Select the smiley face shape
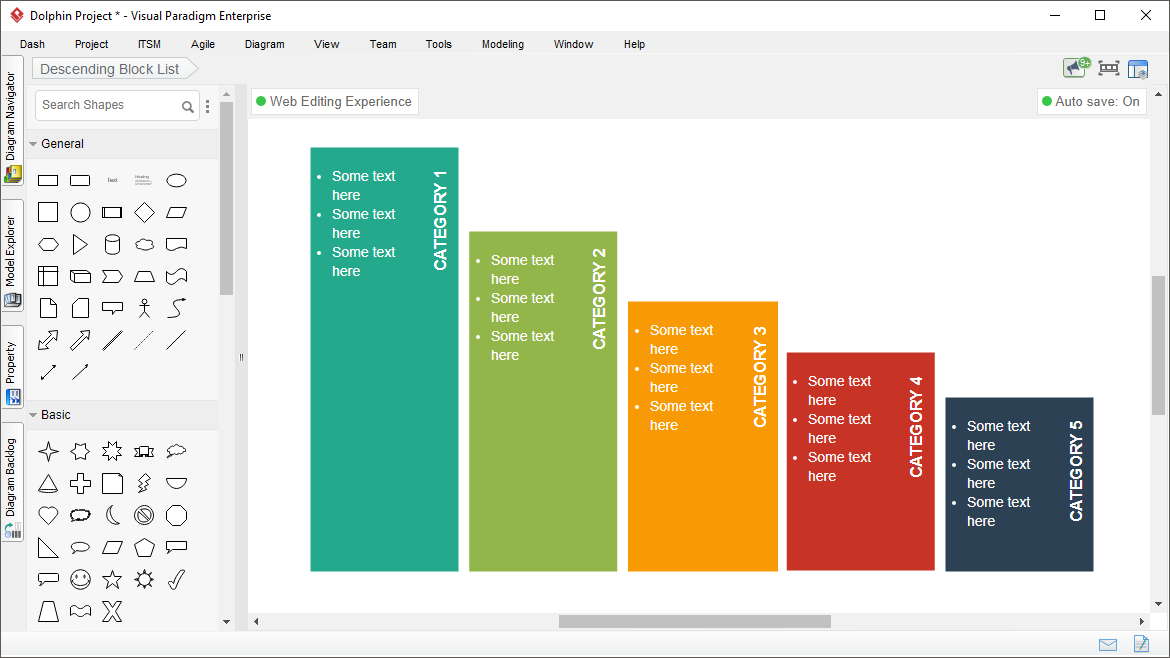Image resolution: width=1170 pixels, height=658 pixels. [x=80, y=580]
